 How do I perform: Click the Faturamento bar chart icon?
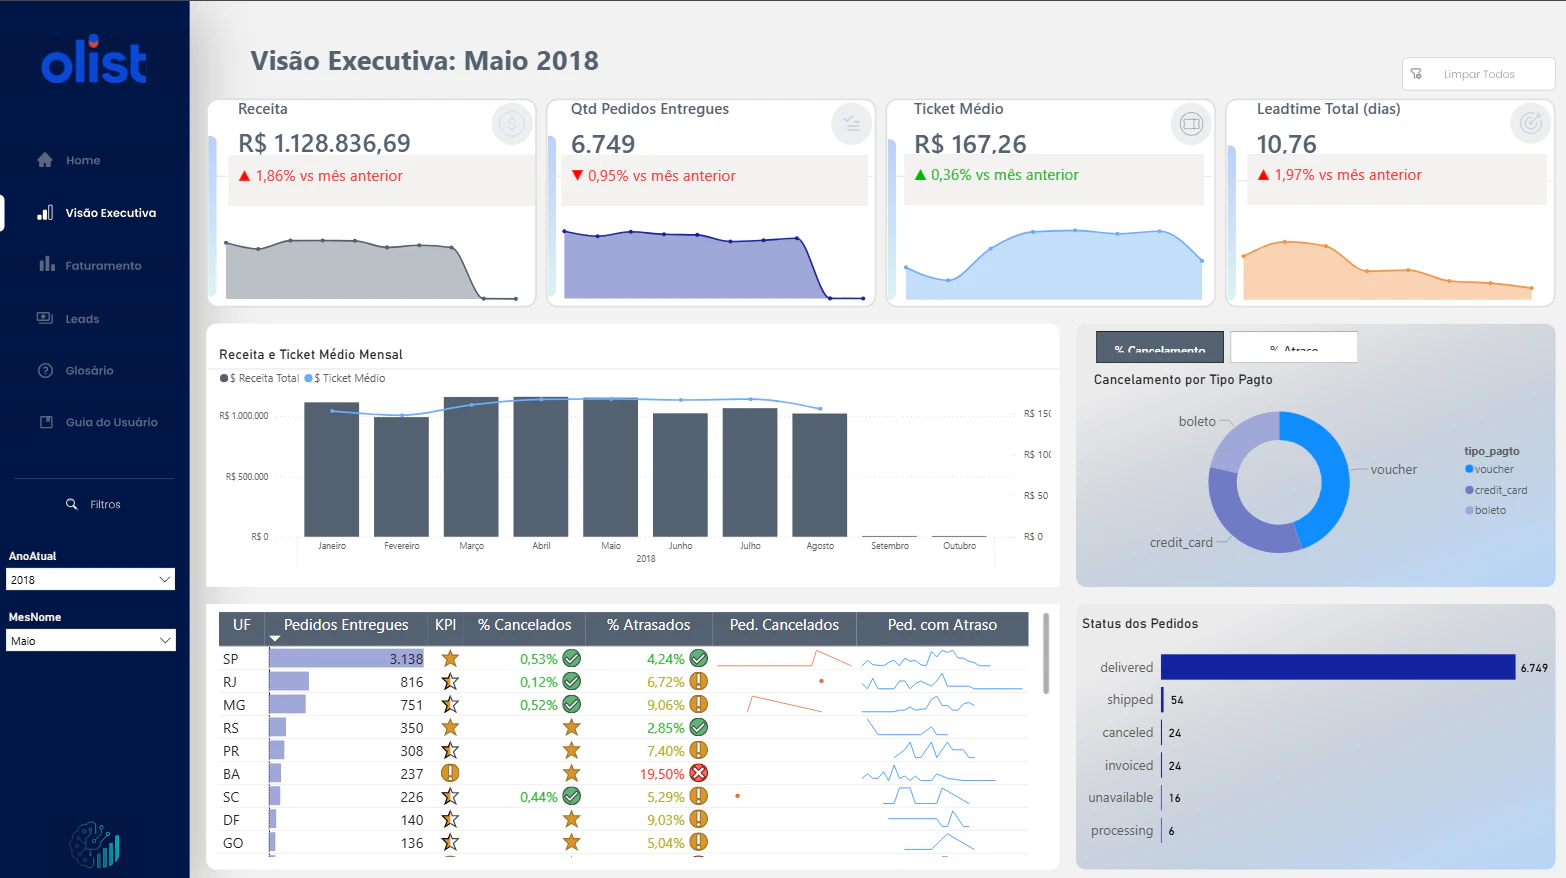(x=47, y=265)
